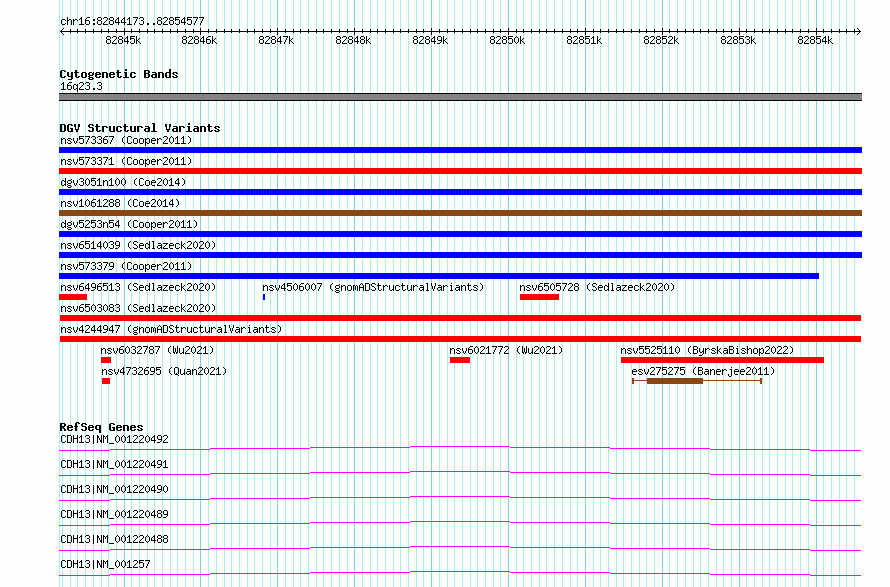
Task: Click the nsv6505728 (Sedlazeck2020) red bar
Action: (539, 297)
